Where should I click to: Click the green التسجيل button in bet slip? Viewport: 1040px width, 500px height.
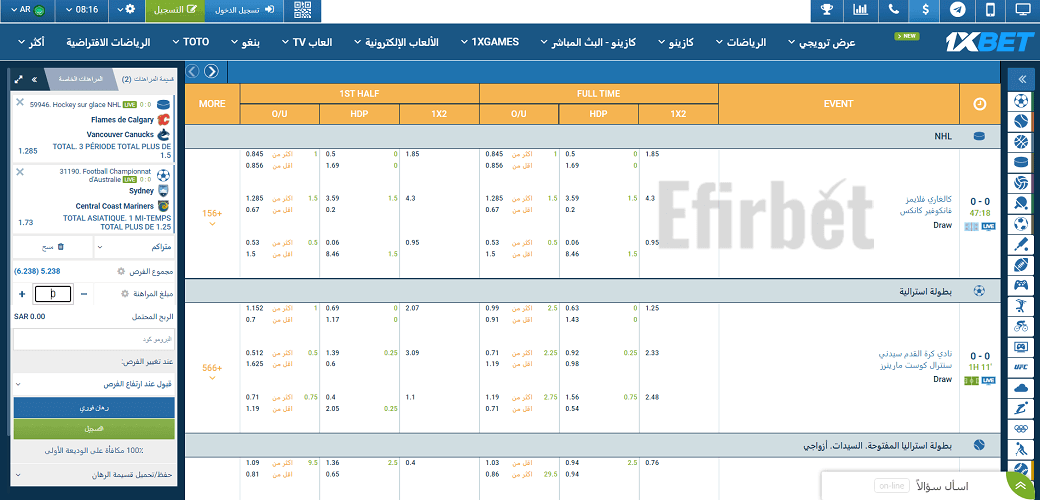pos(94,428)
